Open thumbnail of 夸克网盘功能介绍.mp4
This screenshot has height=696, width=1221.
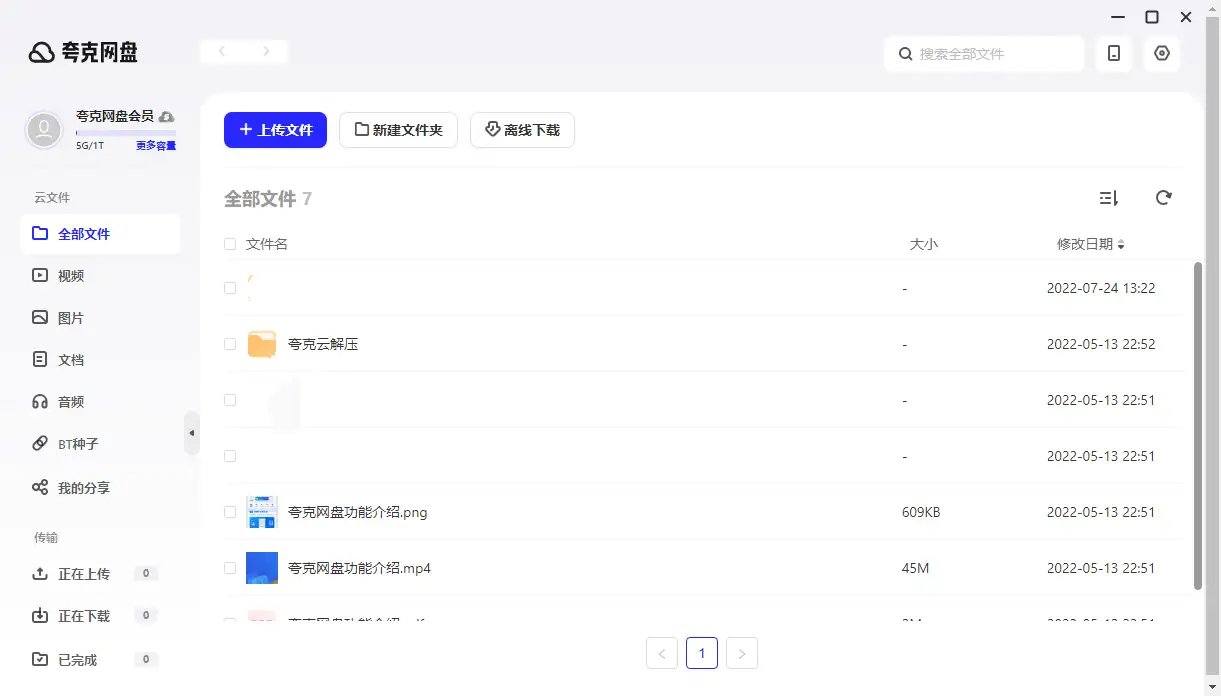pyautogui.click(x=262, y=568)
